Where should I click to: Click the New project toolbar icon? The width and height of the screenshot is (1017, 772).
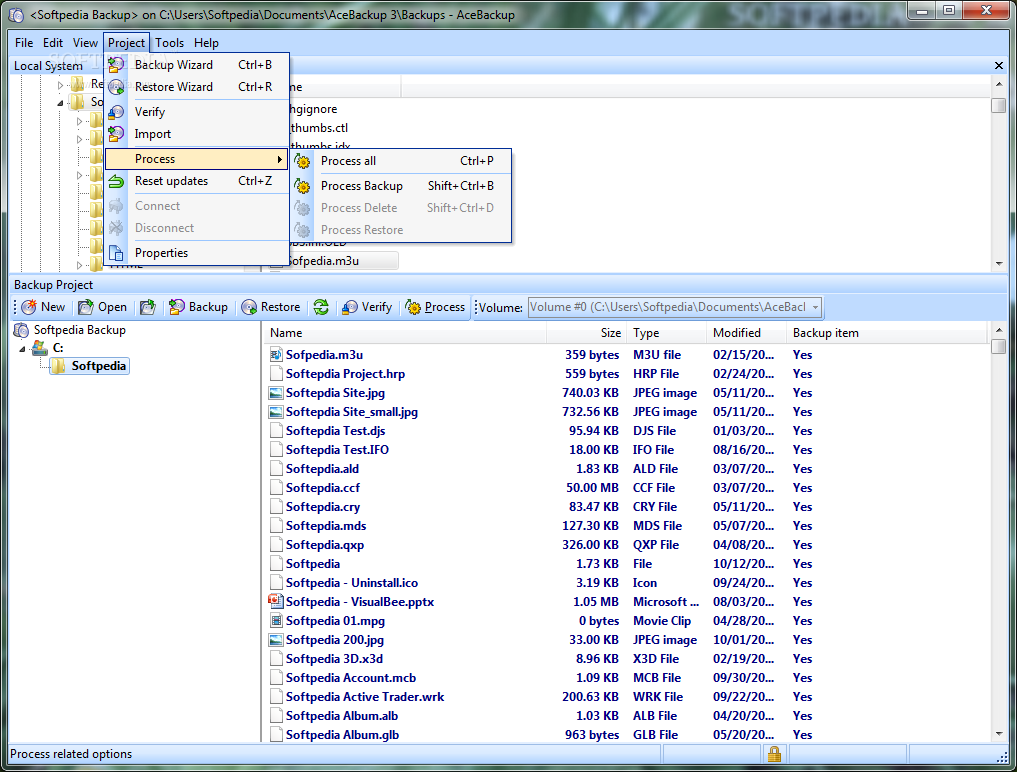(29, 307)
